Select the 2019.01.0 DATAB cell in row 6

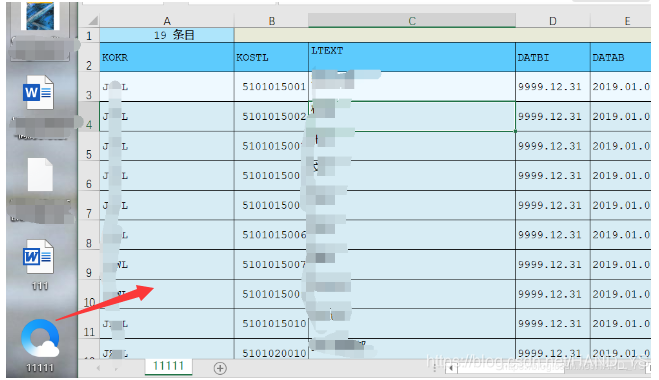[x=621, y=176]
